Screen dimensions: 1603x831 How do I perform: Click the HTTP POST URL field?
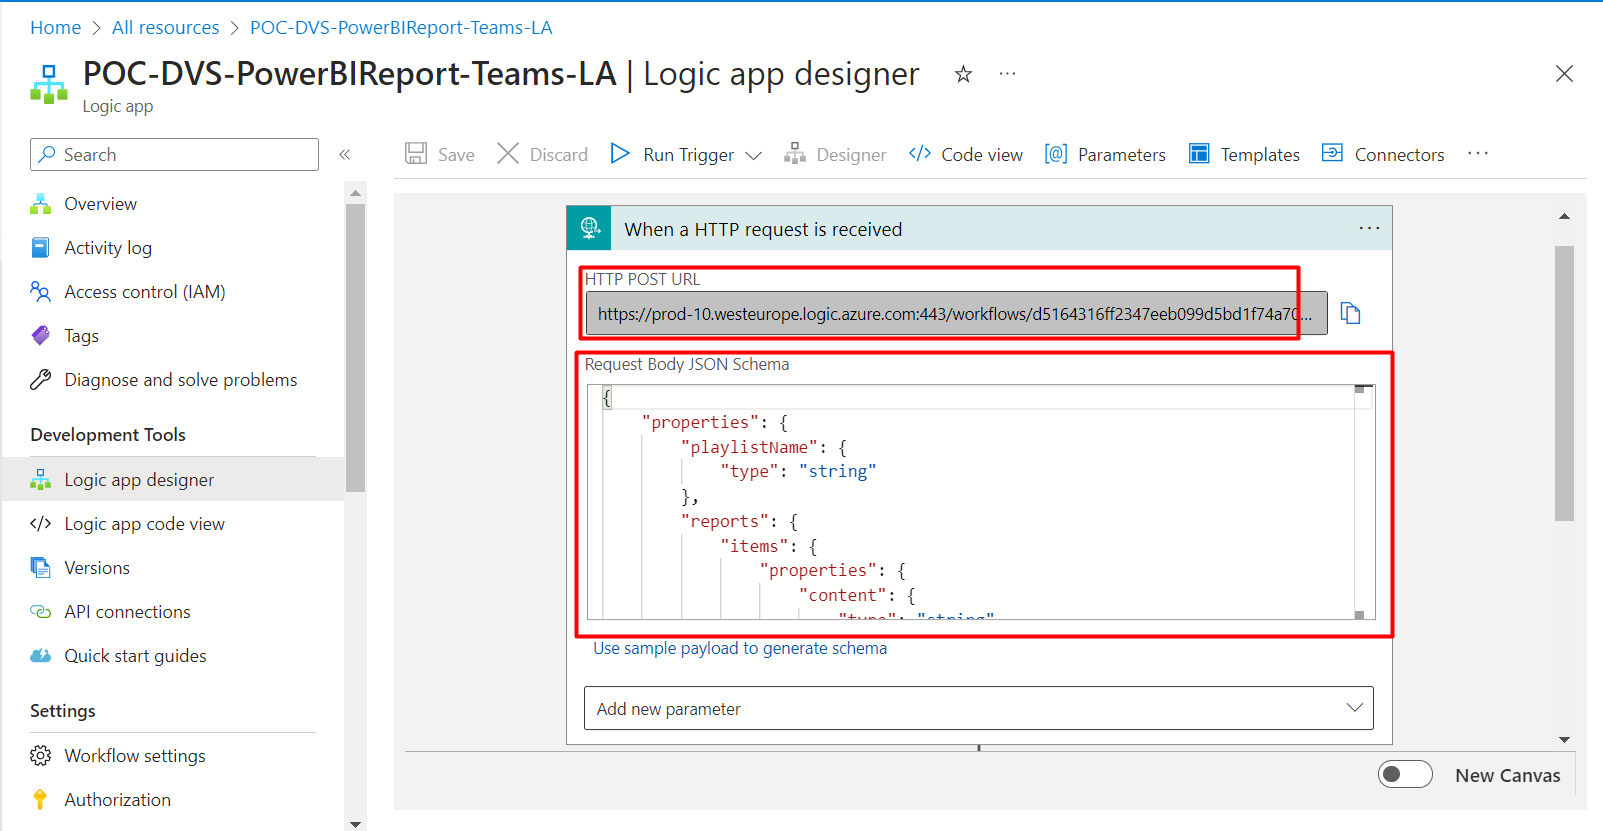[x=956, y=313]
